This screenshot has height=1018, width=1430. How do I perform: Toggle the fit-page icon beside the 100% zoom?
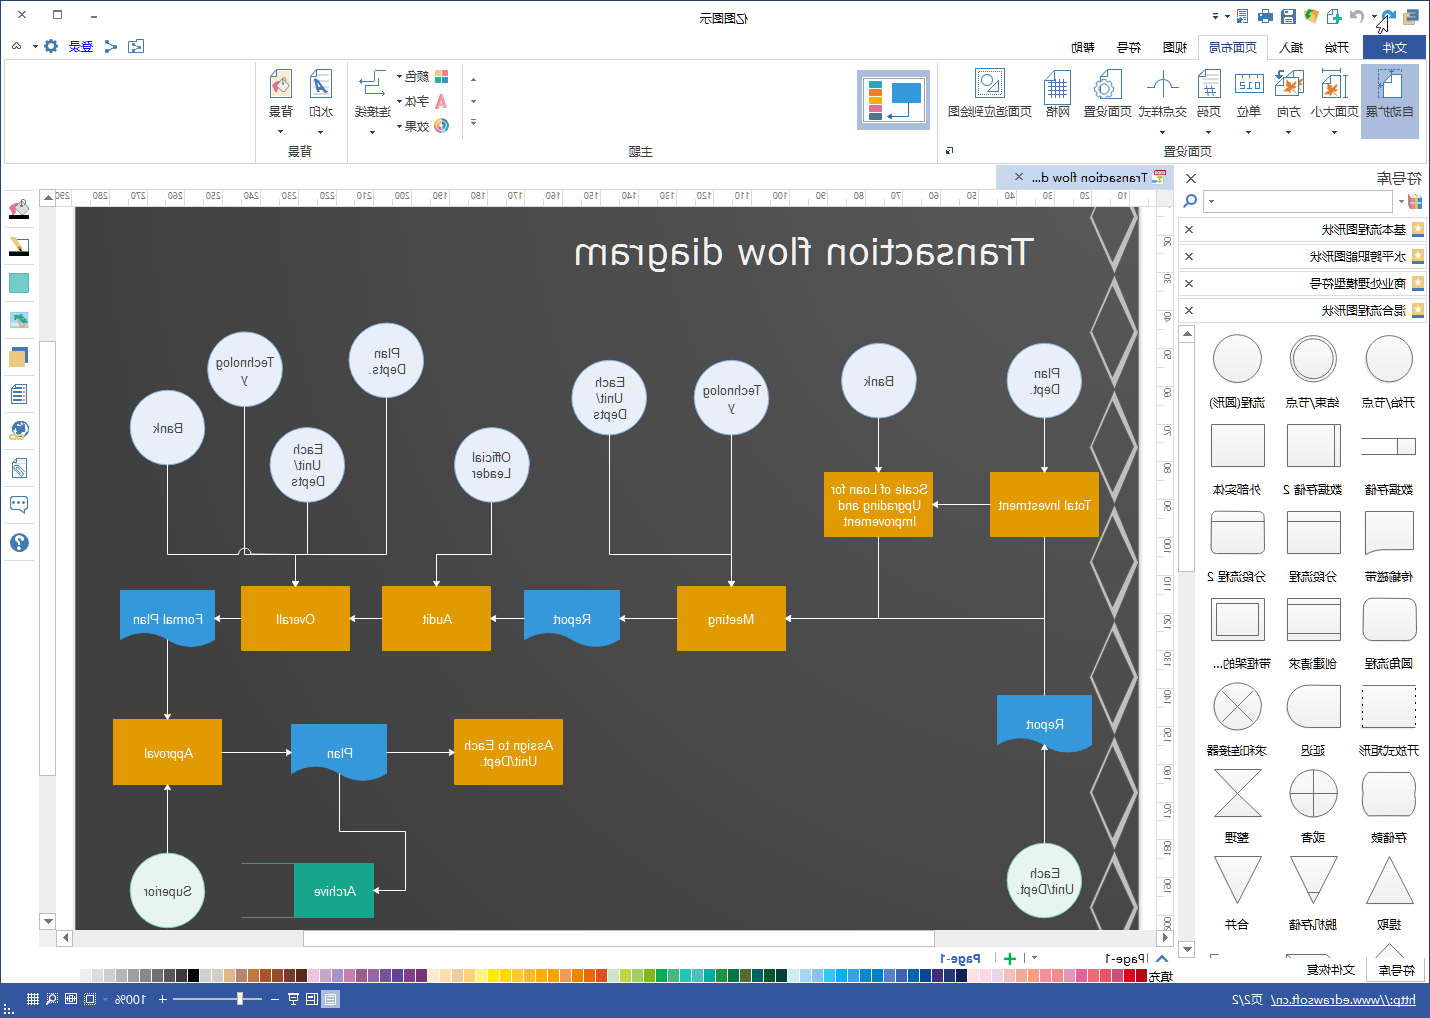click(90, 998)
